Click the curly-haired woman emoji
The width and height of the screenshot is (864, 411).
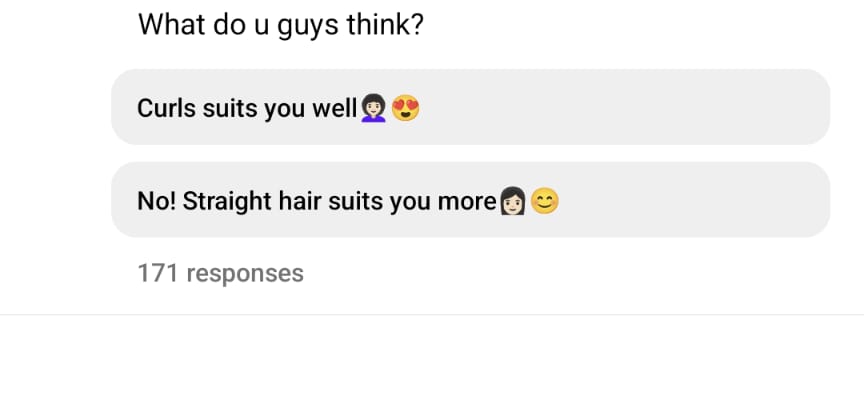(374, 108)
